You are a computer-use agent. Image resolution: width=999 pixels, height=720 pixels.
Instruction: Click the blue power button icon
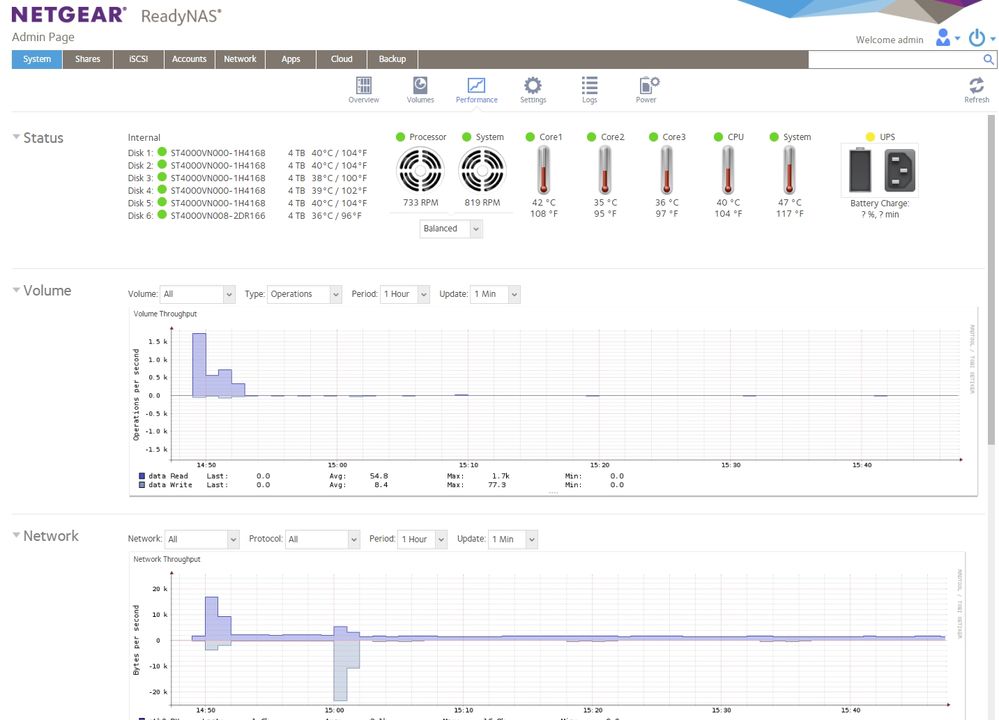click(977, 38)
